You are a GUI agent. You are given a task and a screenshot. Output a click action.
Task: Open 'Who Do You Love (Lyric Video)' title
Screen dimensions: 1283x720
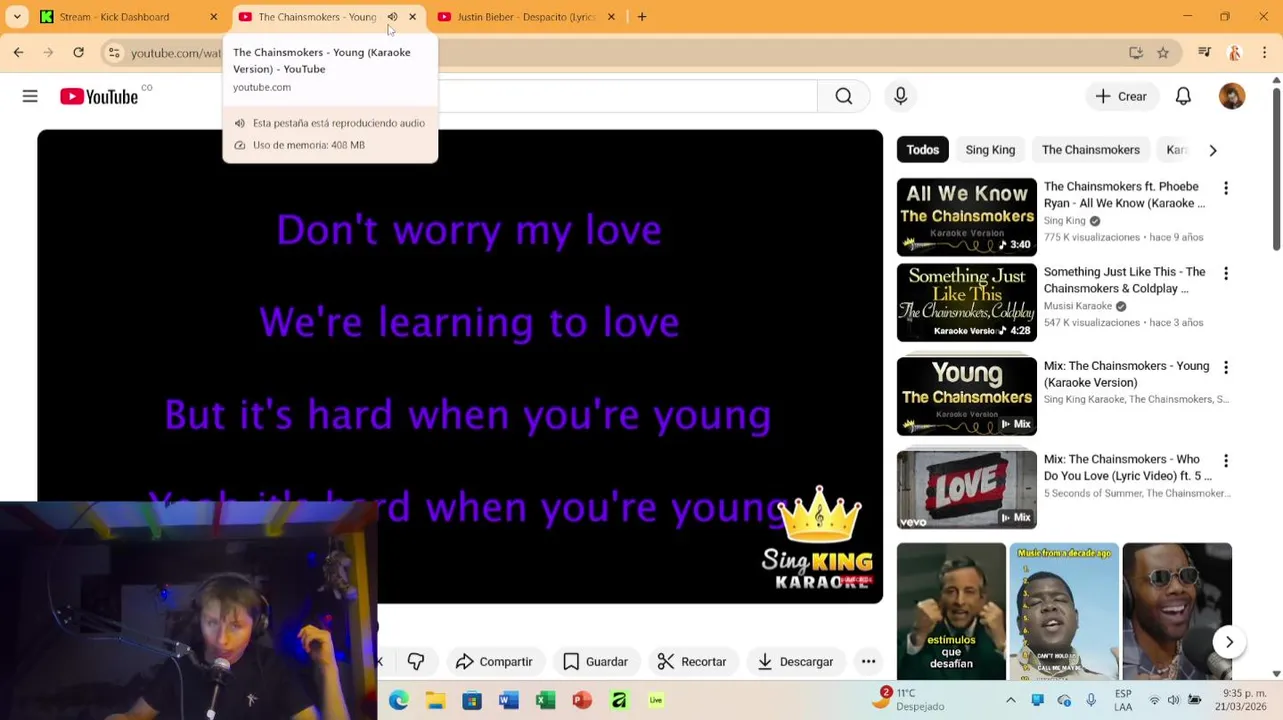click(1127, 467)
